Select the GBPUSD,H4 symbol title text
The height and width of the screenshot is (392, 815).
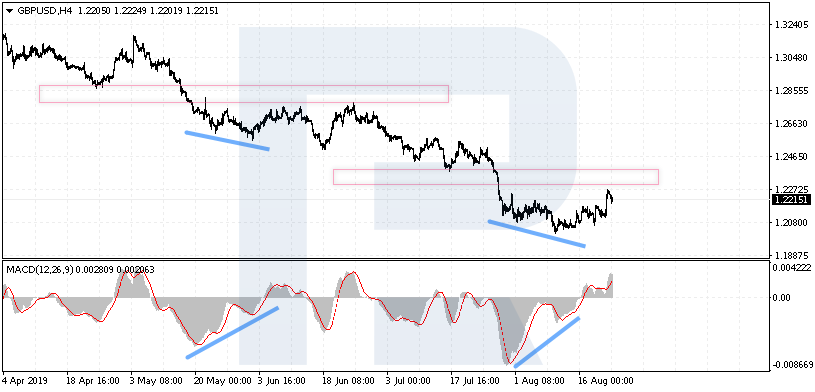coord(44,10)
